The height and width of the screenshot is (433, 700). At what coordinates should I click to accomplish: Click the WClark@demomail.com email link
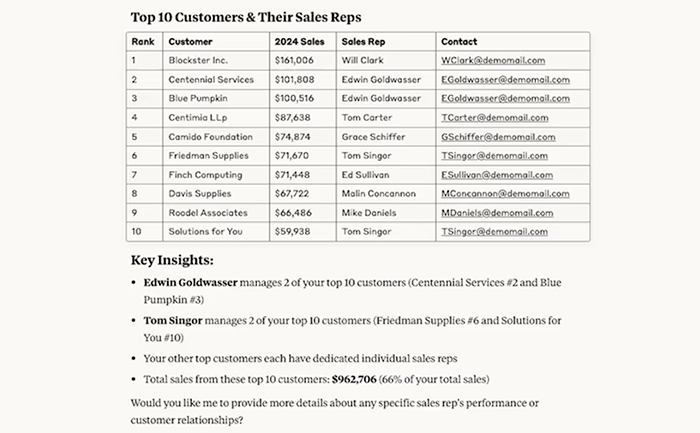point(493,60)
